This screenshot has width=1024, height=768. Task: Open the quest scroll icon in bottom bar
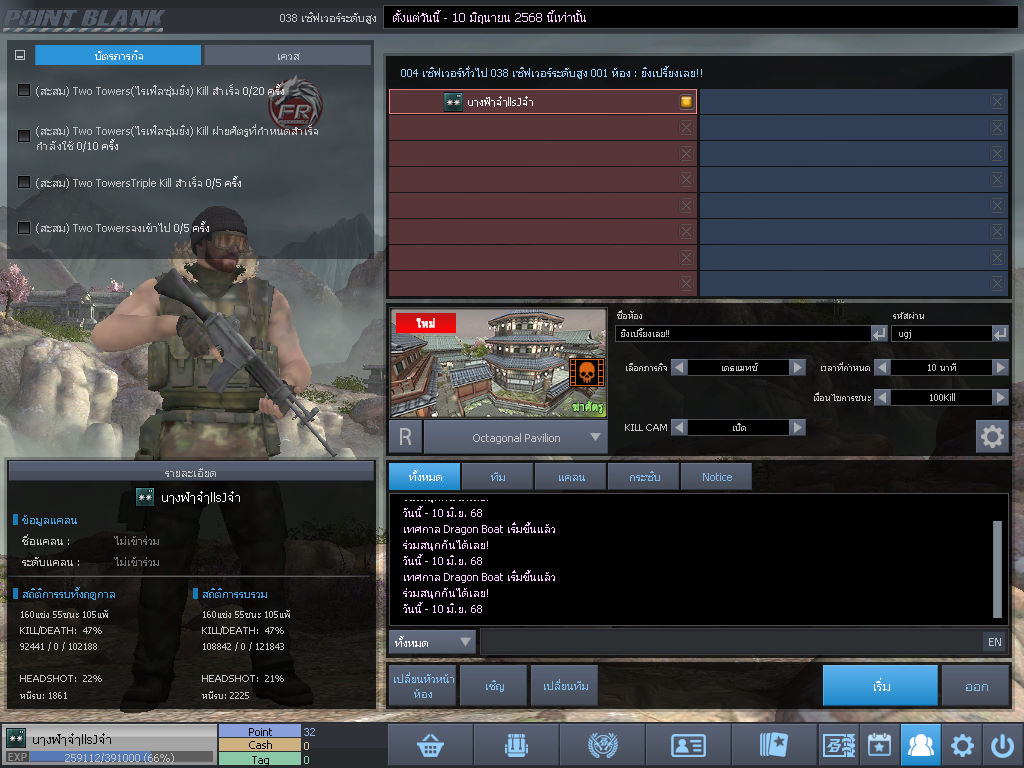tap(839, 744)
